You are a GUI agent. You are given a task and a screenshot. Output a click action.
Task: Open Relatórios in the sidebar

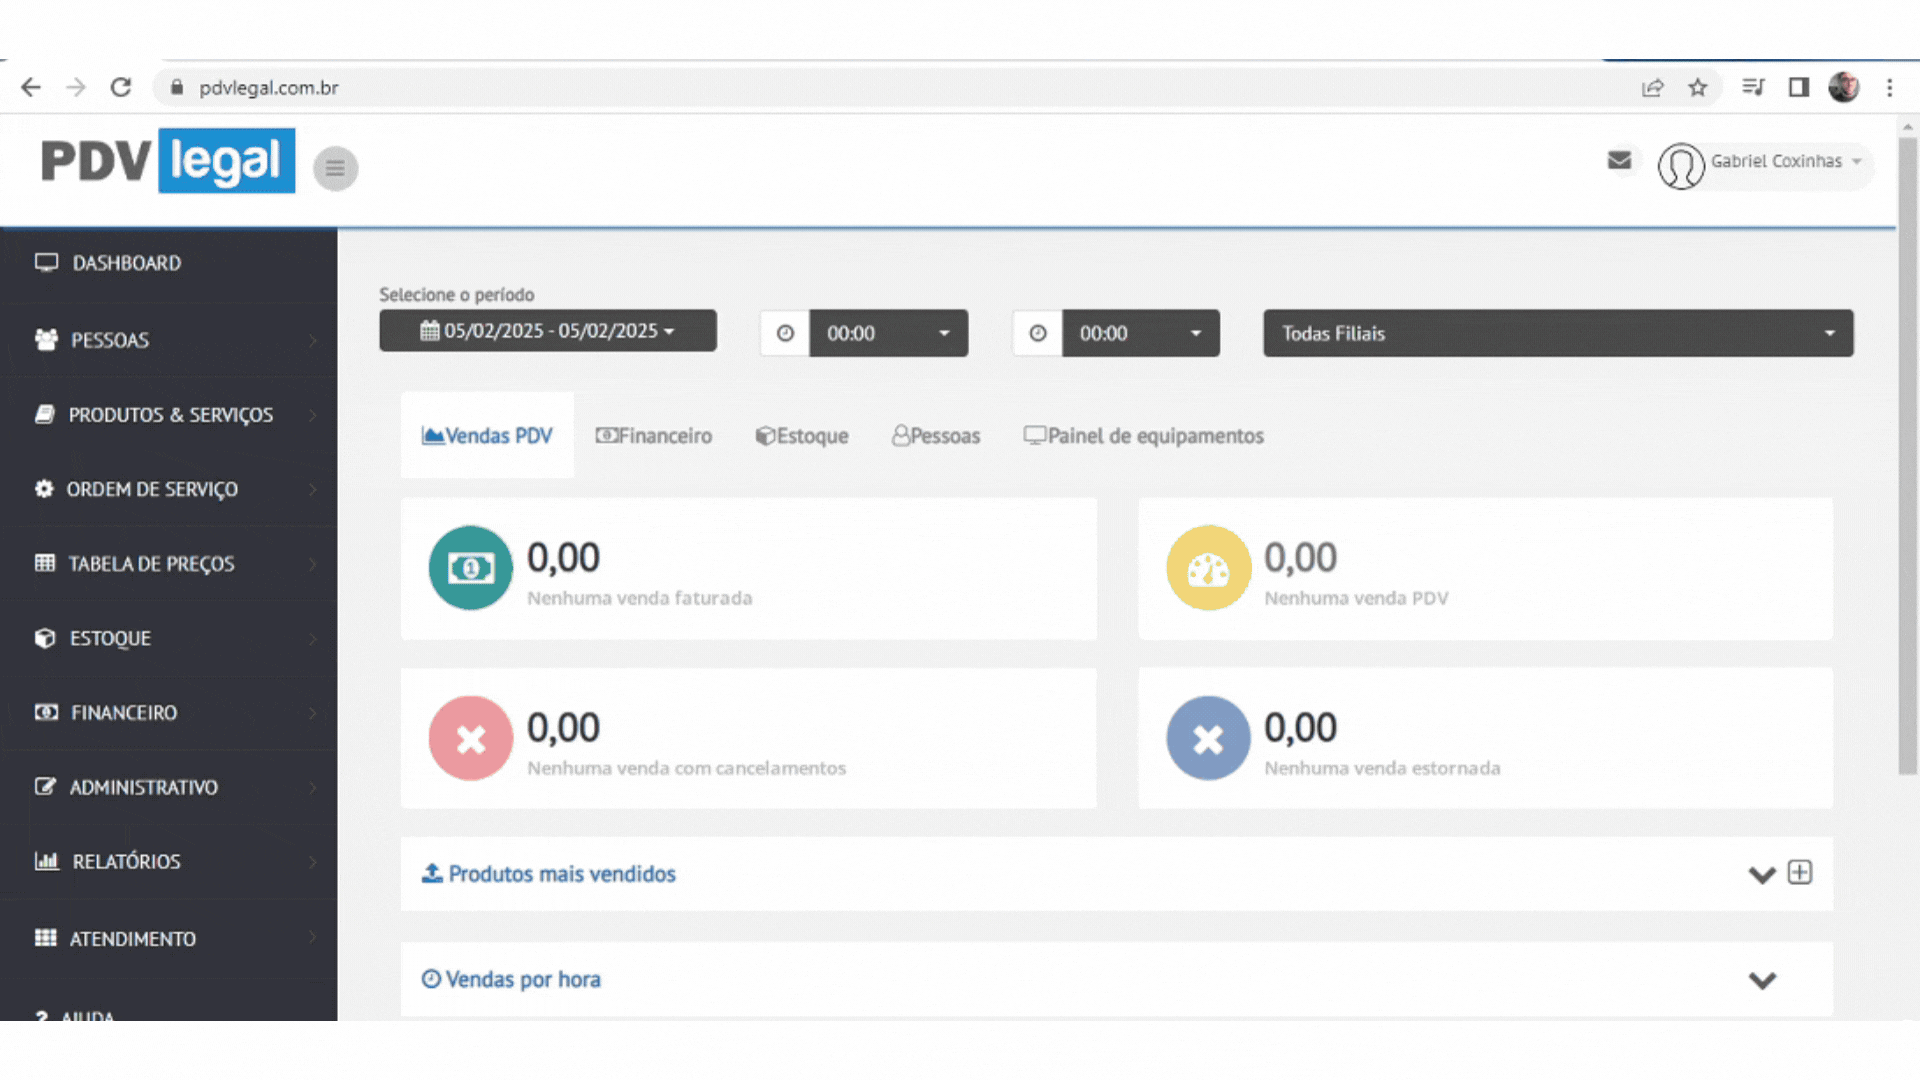[126, 862]
